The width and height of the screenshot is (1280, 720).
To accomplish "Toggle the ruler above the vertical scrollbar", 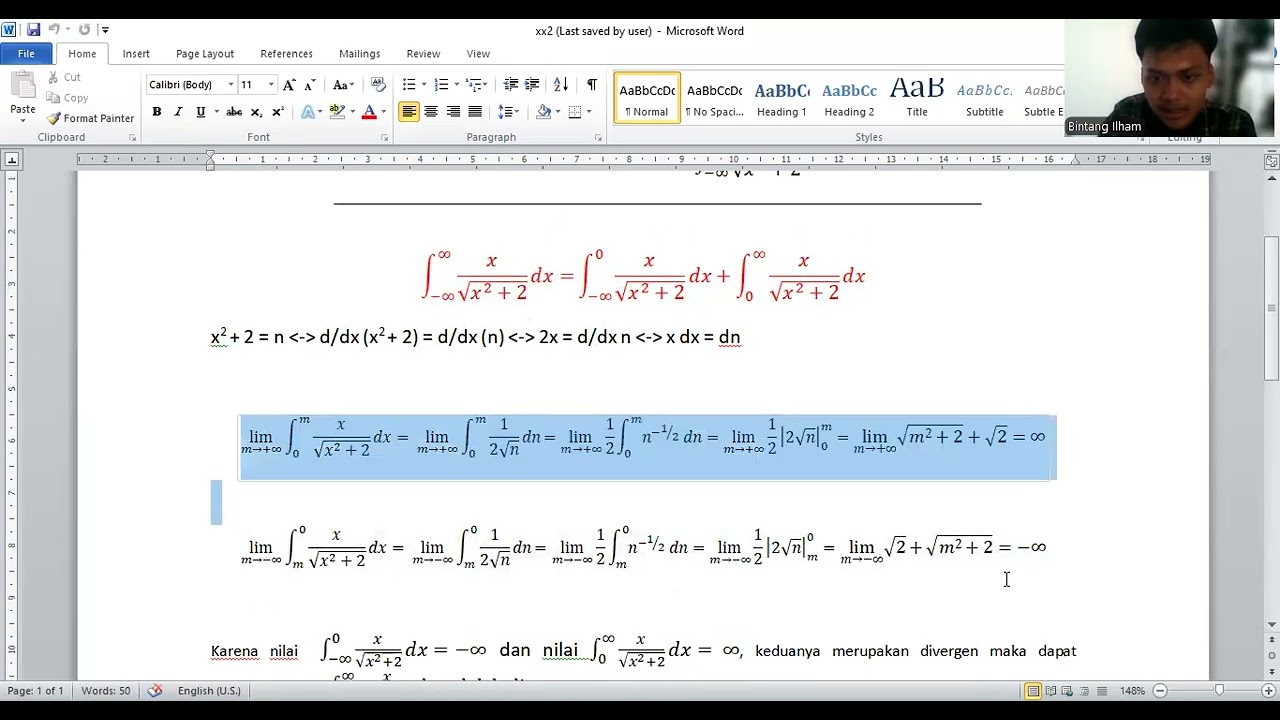I will (x=1271, y=160).
